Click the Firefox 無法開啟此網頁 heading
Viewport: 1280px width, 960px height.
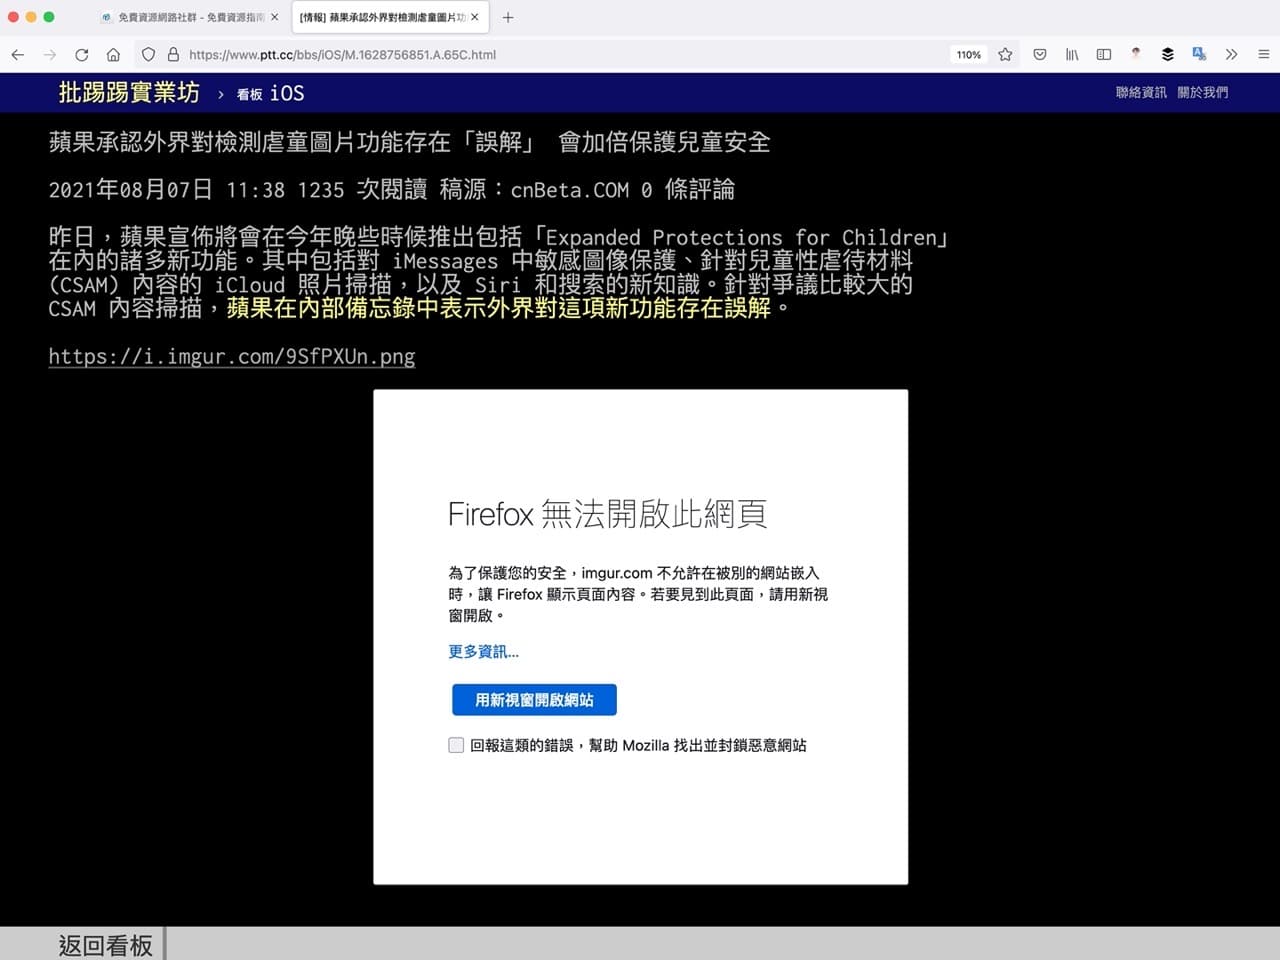pyautogui.click(x=607, y=514)
